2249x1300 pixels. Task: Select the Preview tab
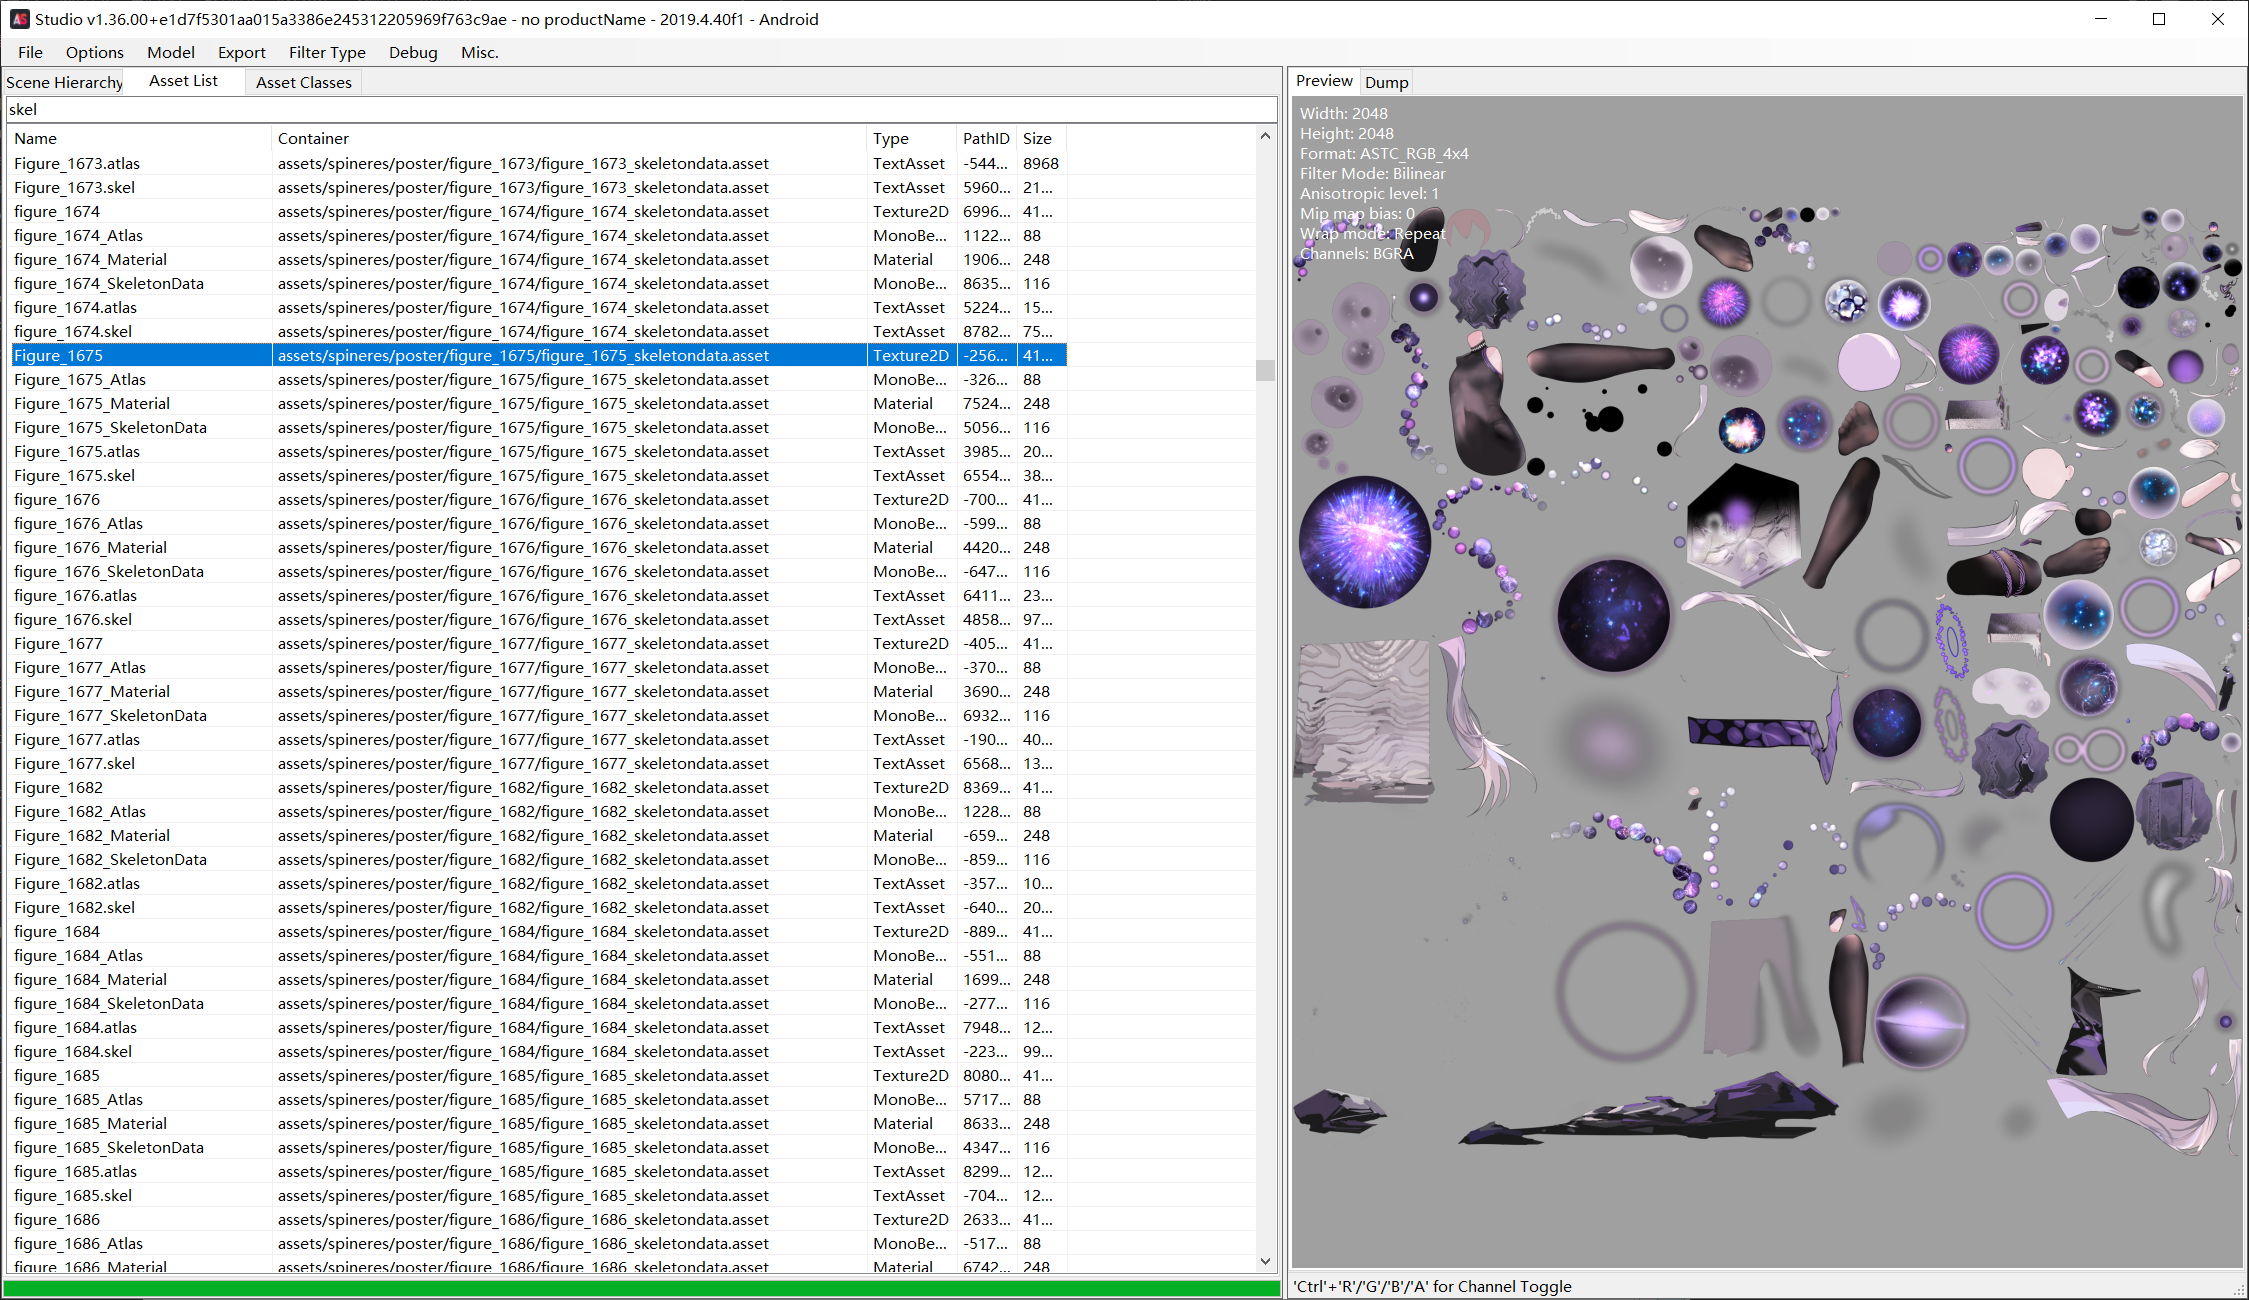1324,81
